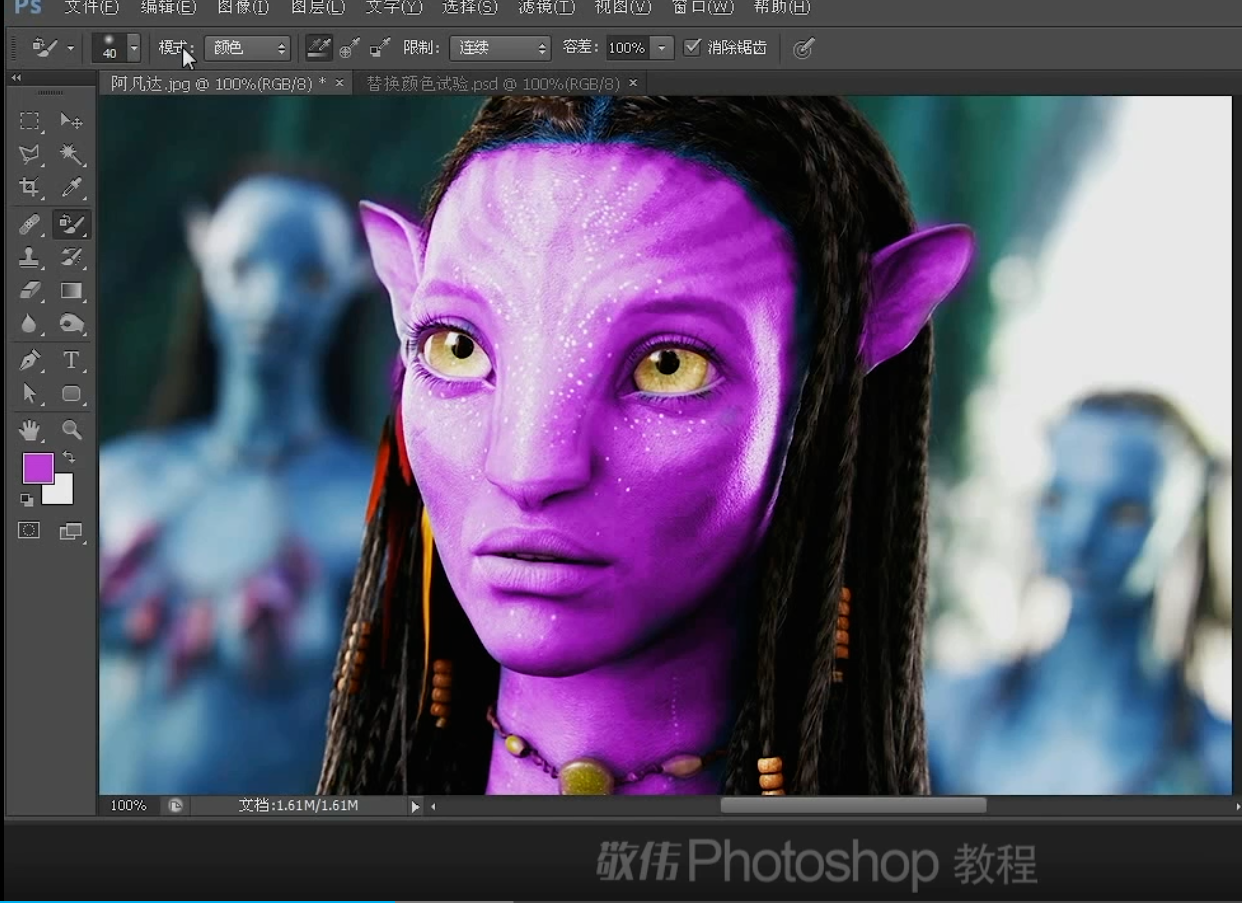This screenshot has height=903, width=1242.
Task: Open the status bar info arrow menu
Action: 415,806
